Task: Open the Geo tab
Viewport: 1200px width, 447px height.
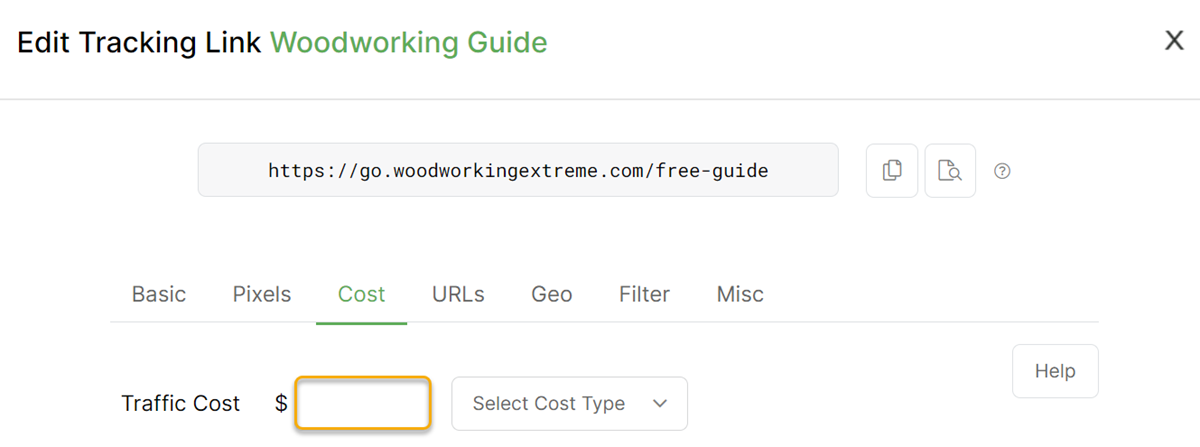Action: coord(551,294)
